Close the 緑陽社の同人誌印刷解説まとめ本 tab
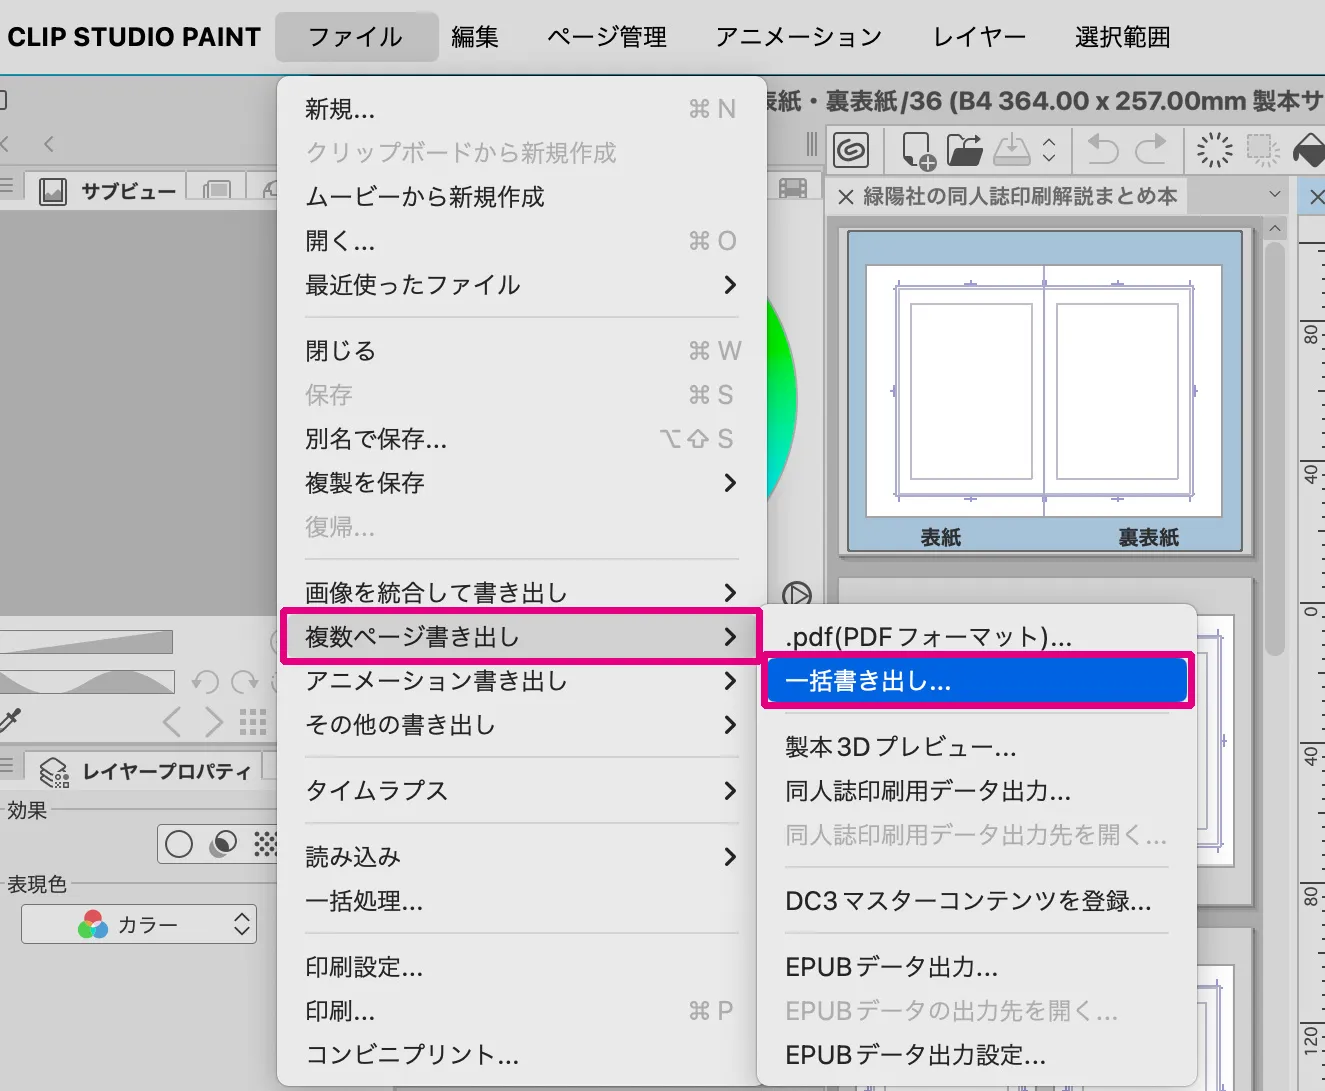This screenshot has height=1091, width=1325. tap(846, 196)
